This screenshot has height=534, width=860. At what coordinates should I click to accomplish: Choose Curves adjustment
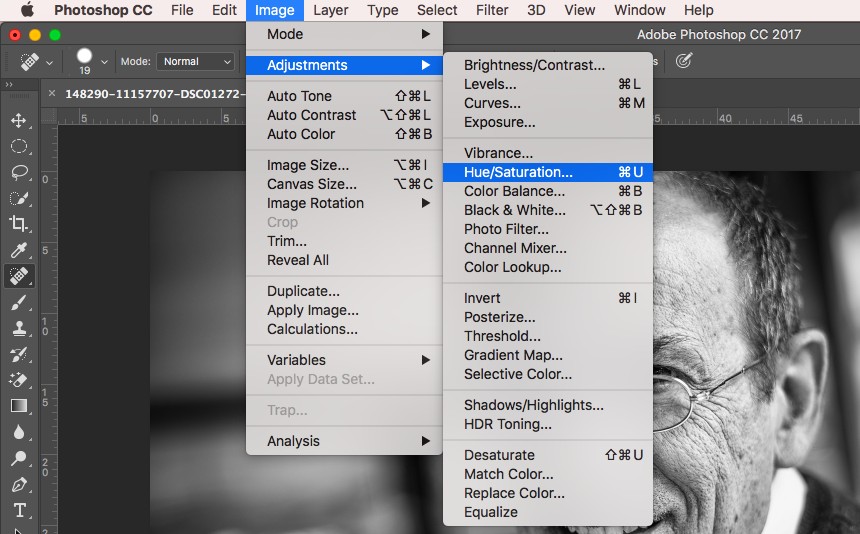[x=548, y=103]
